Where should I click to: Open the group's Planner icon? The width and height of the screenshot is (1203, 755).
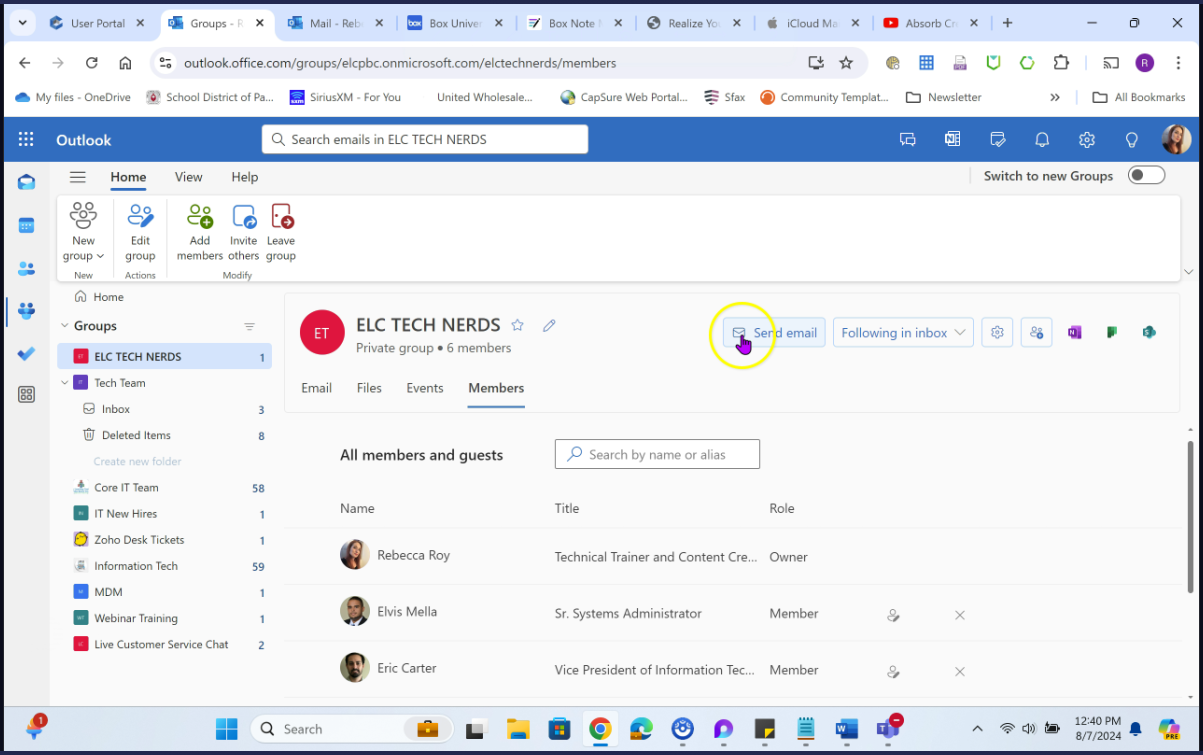tap(1112, 333)
